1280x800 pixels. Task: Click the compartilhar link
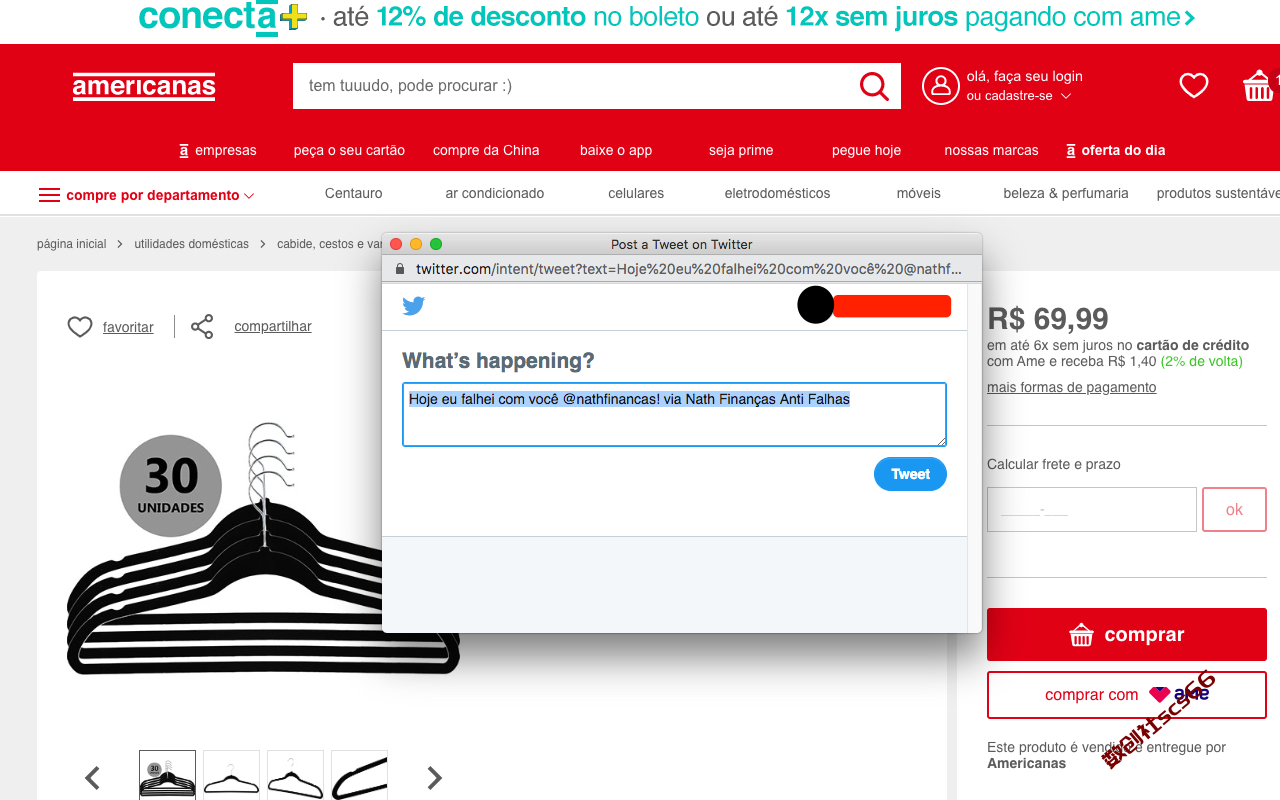(x=273, y=326)
